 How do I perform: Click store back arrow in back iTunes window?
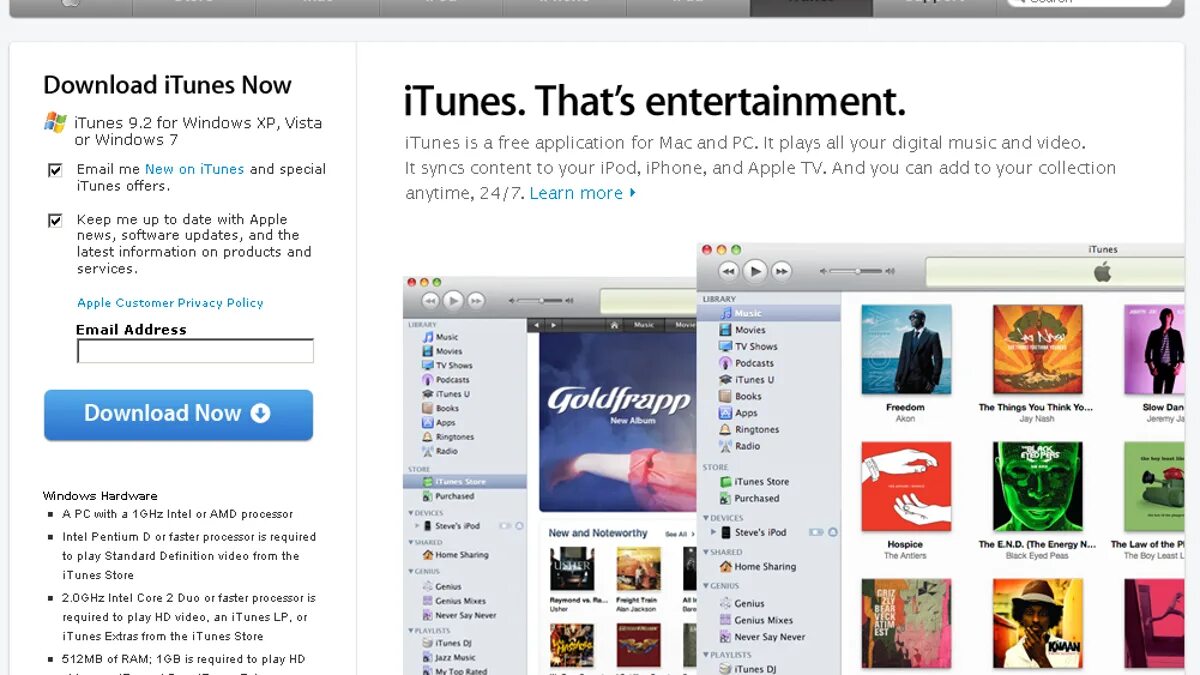(535, 325)
